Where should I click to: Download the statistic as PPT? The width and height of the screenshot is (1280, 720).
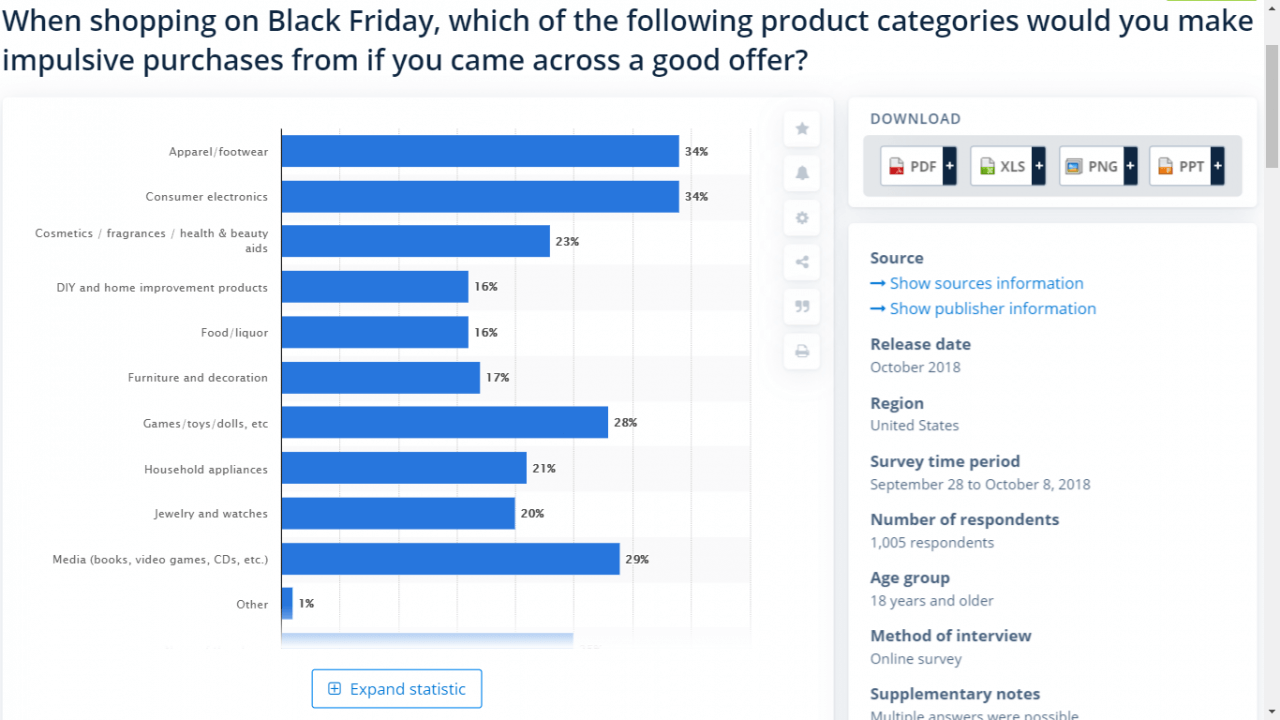(1181, 166)
